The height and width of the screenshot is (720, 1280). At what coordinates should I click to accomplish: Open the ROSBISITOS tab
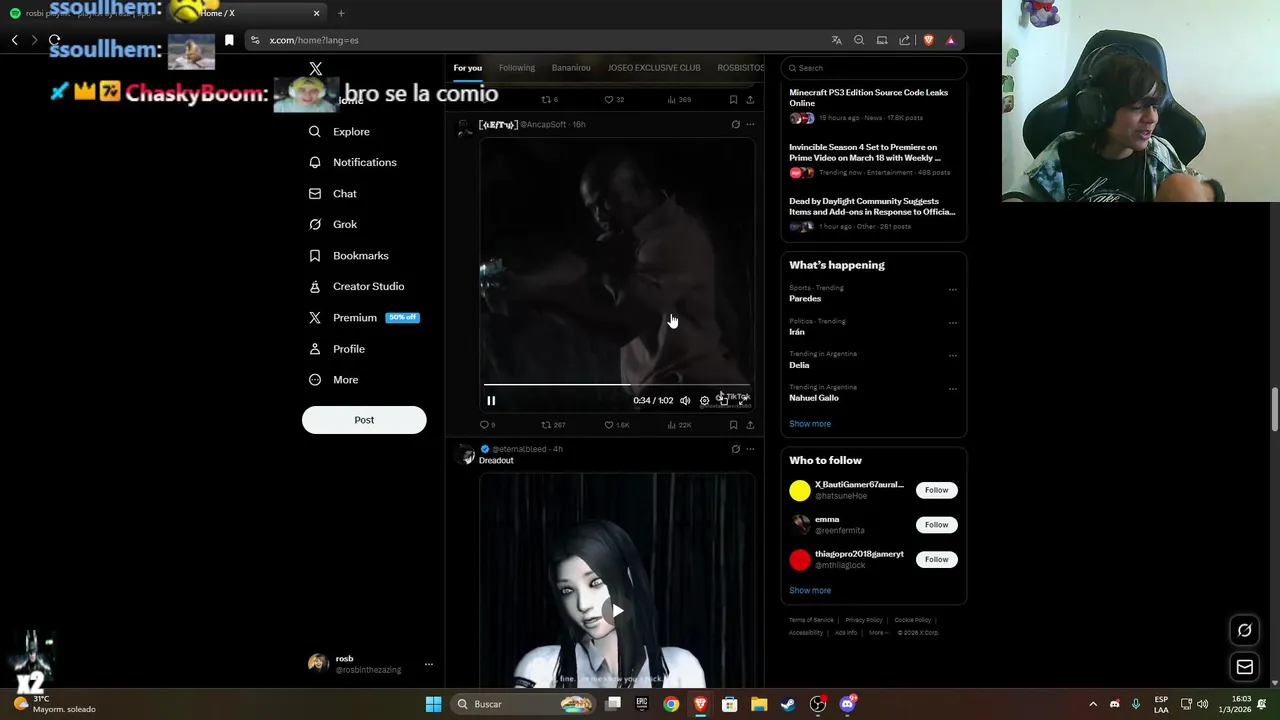click(x=741, y=68)
